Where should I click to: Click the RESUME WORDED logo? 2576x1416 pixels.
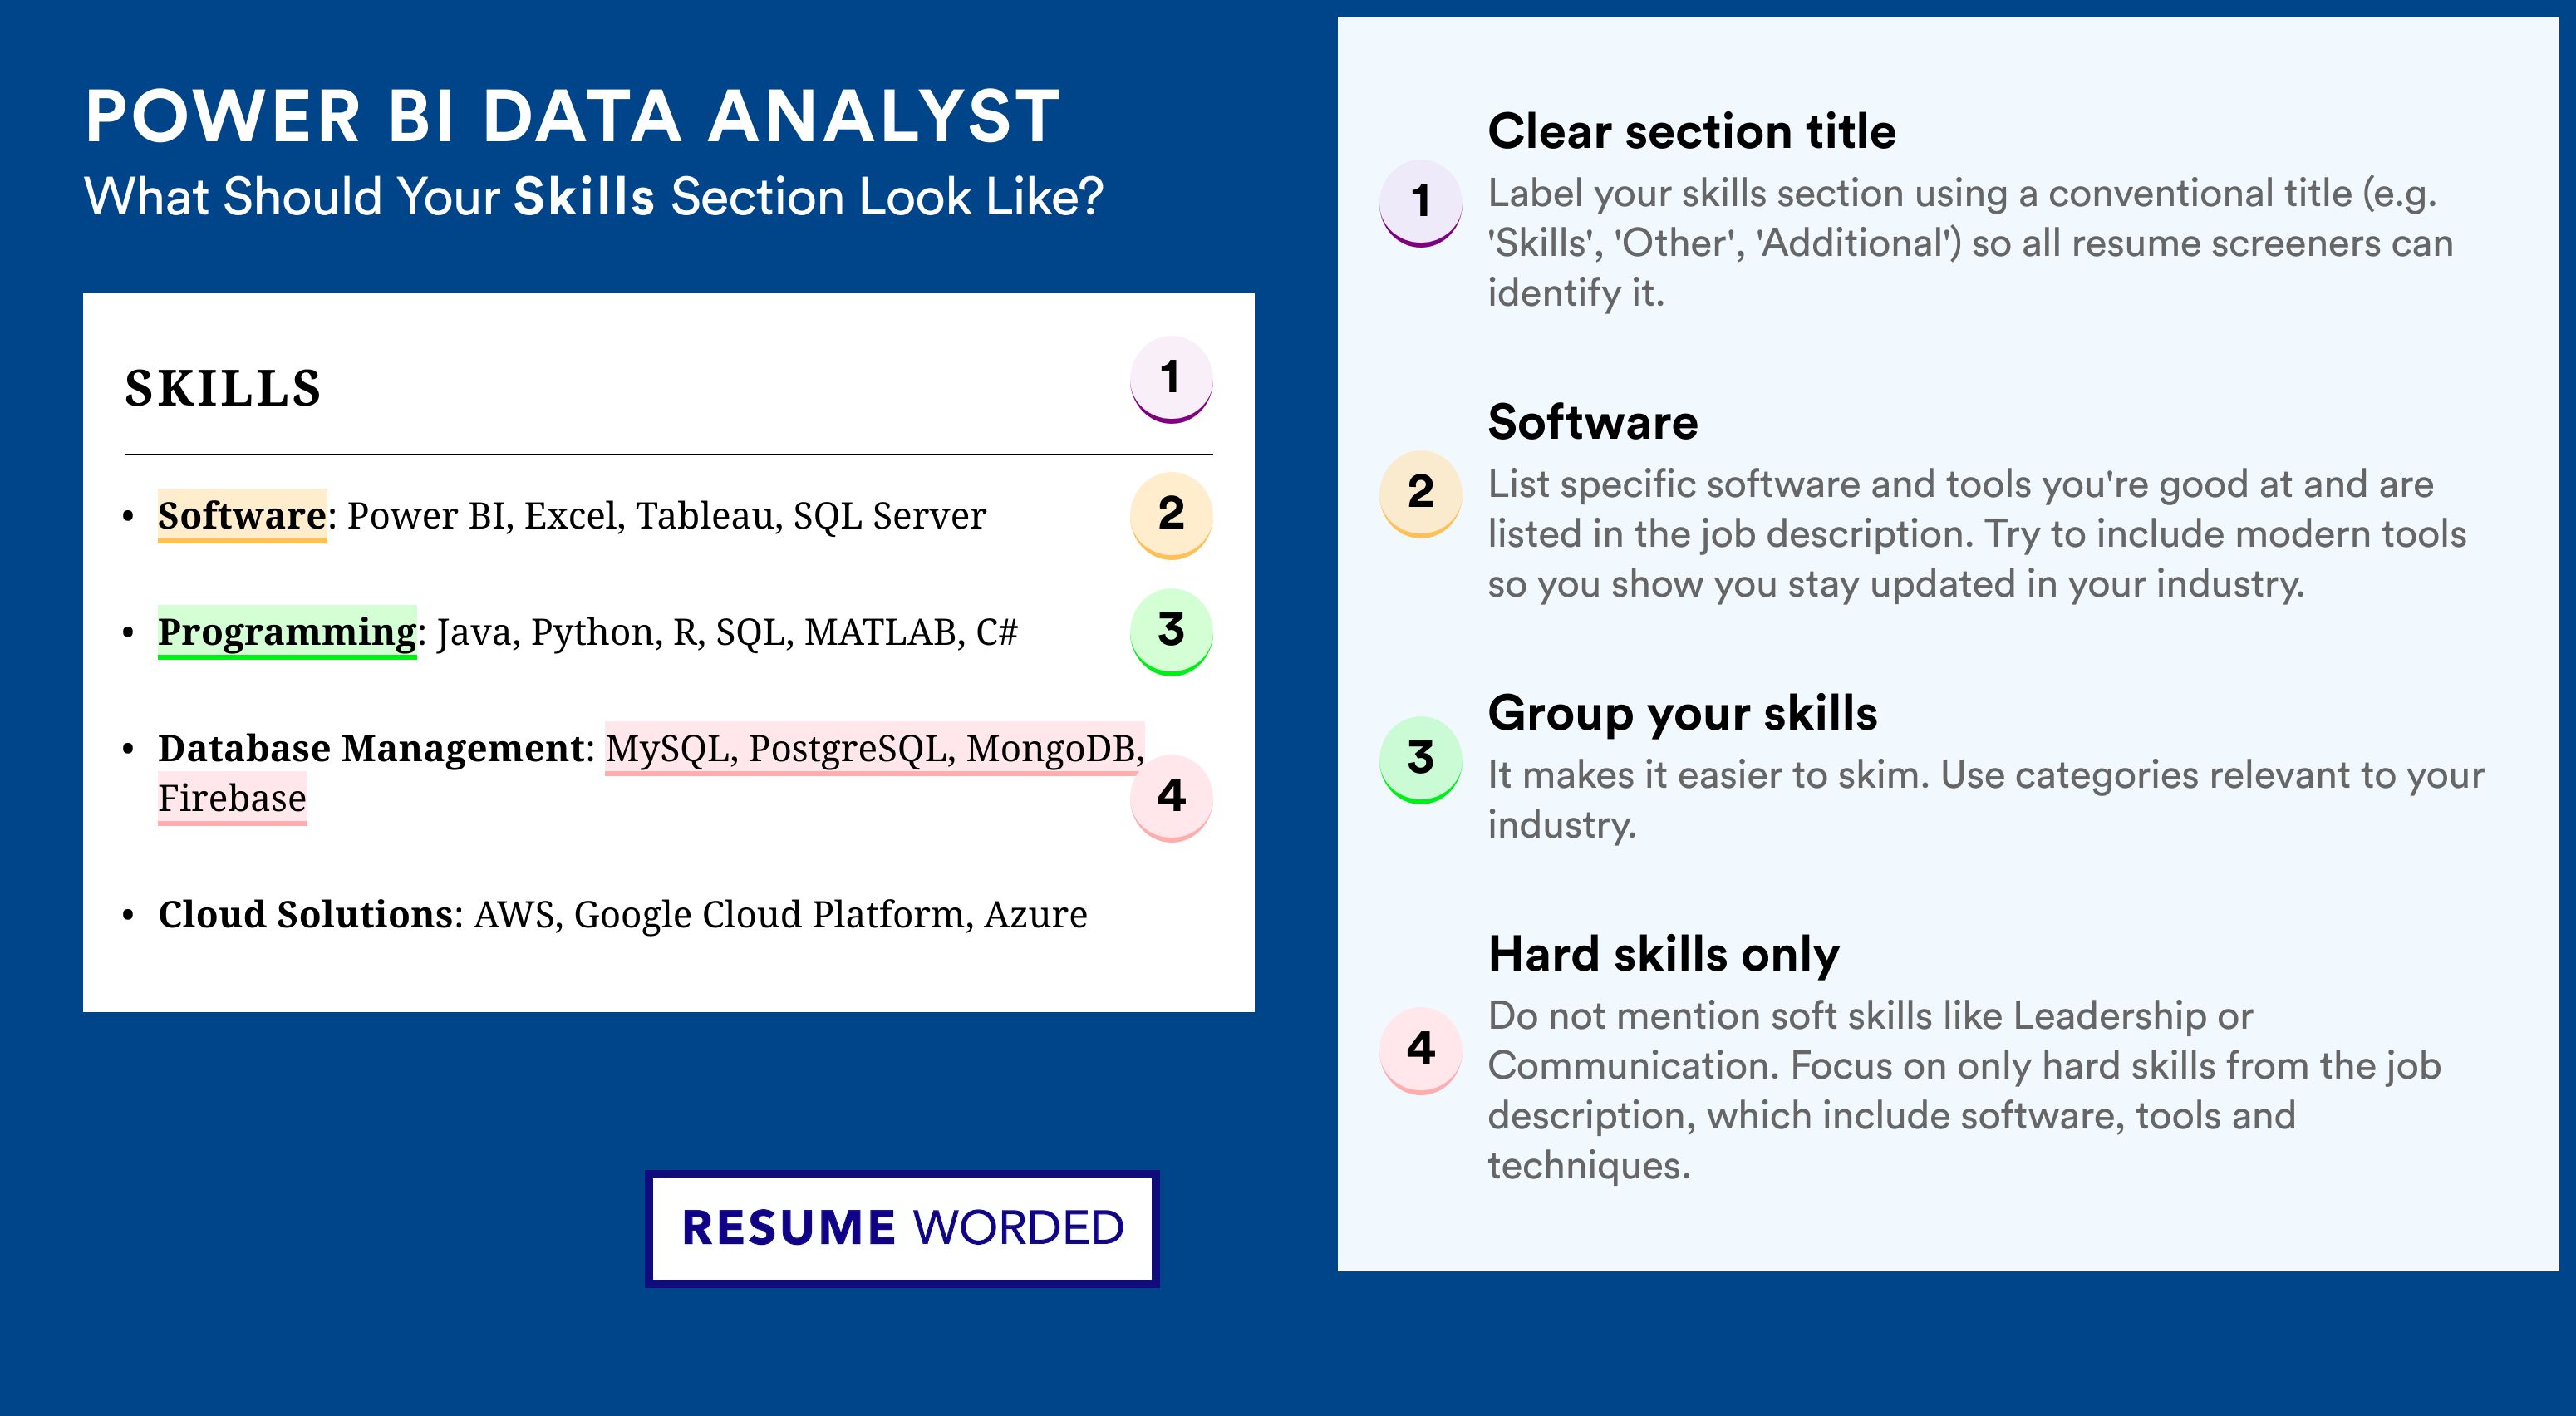(x=902, y=1228)
